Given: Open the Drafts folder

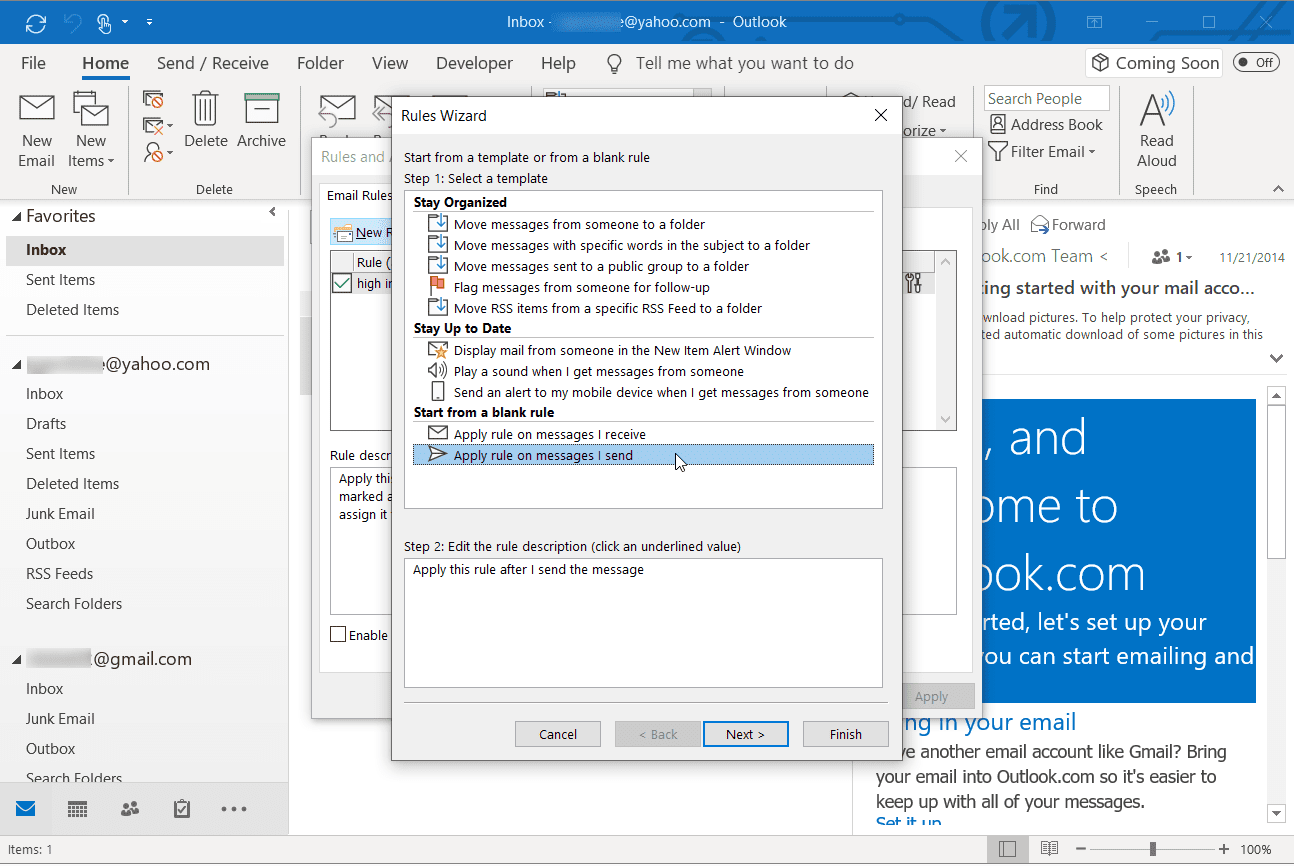Looking at the screenshot, I should (144, 424).
